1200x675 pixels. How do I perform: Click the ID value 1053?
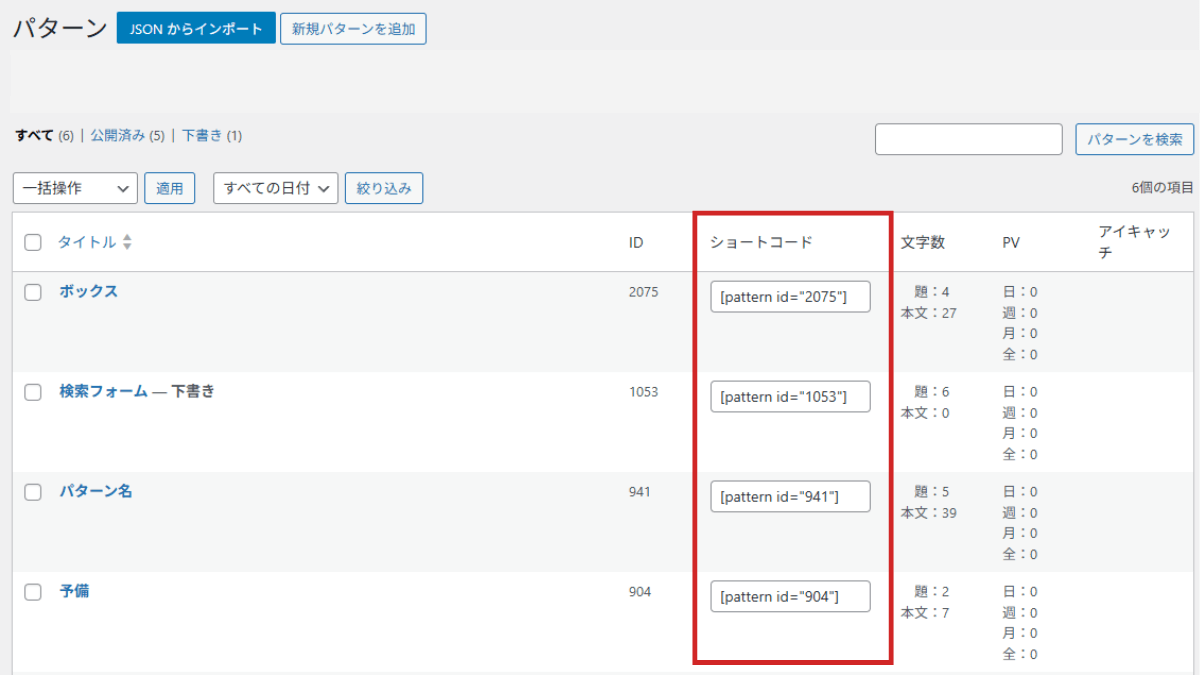[643, 392]
